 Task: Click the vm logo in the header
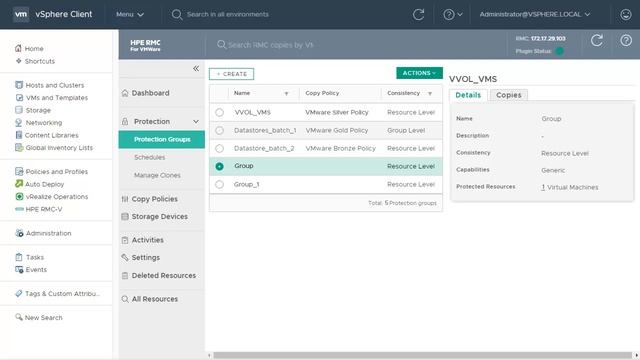pos(21,14)
